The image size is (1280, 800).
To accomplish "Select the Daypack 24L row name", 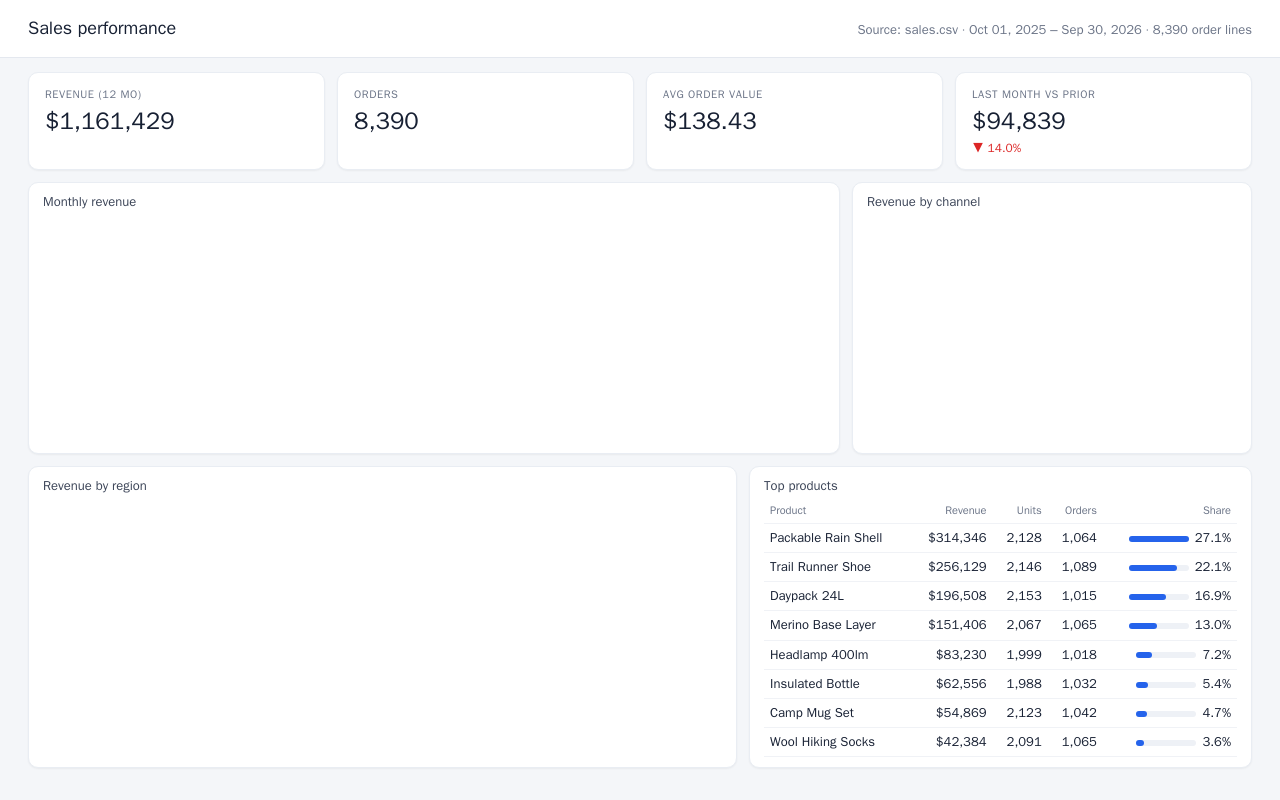I will [x=807, y=596].
